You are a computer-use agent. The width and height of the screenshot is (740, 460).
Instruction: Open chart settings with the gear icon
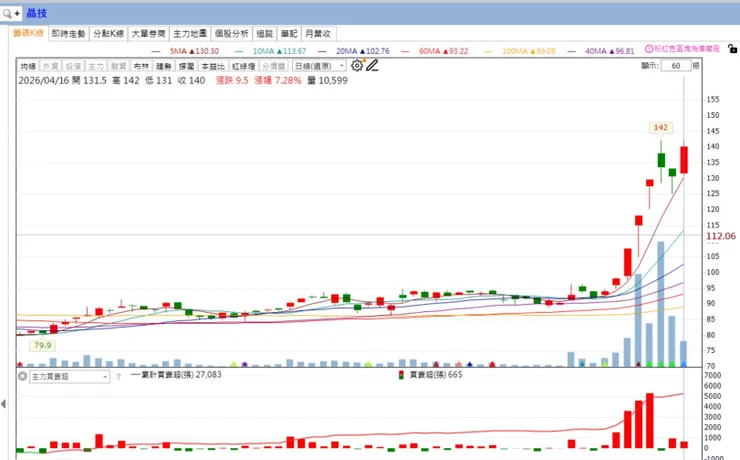tap(357, 66)
